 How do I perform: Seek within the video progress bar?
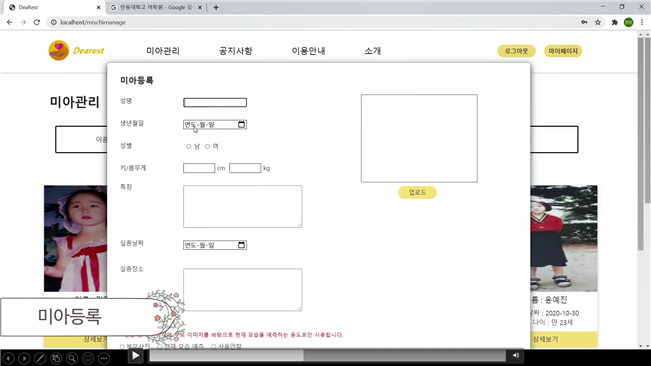327,356
